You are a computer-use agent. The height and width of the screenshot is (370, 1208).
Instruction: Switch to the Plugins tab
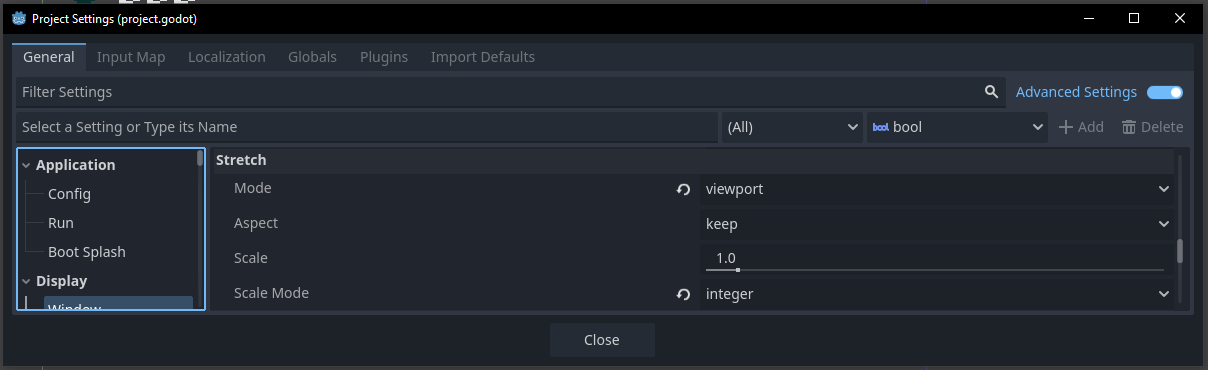click(384, 57)
